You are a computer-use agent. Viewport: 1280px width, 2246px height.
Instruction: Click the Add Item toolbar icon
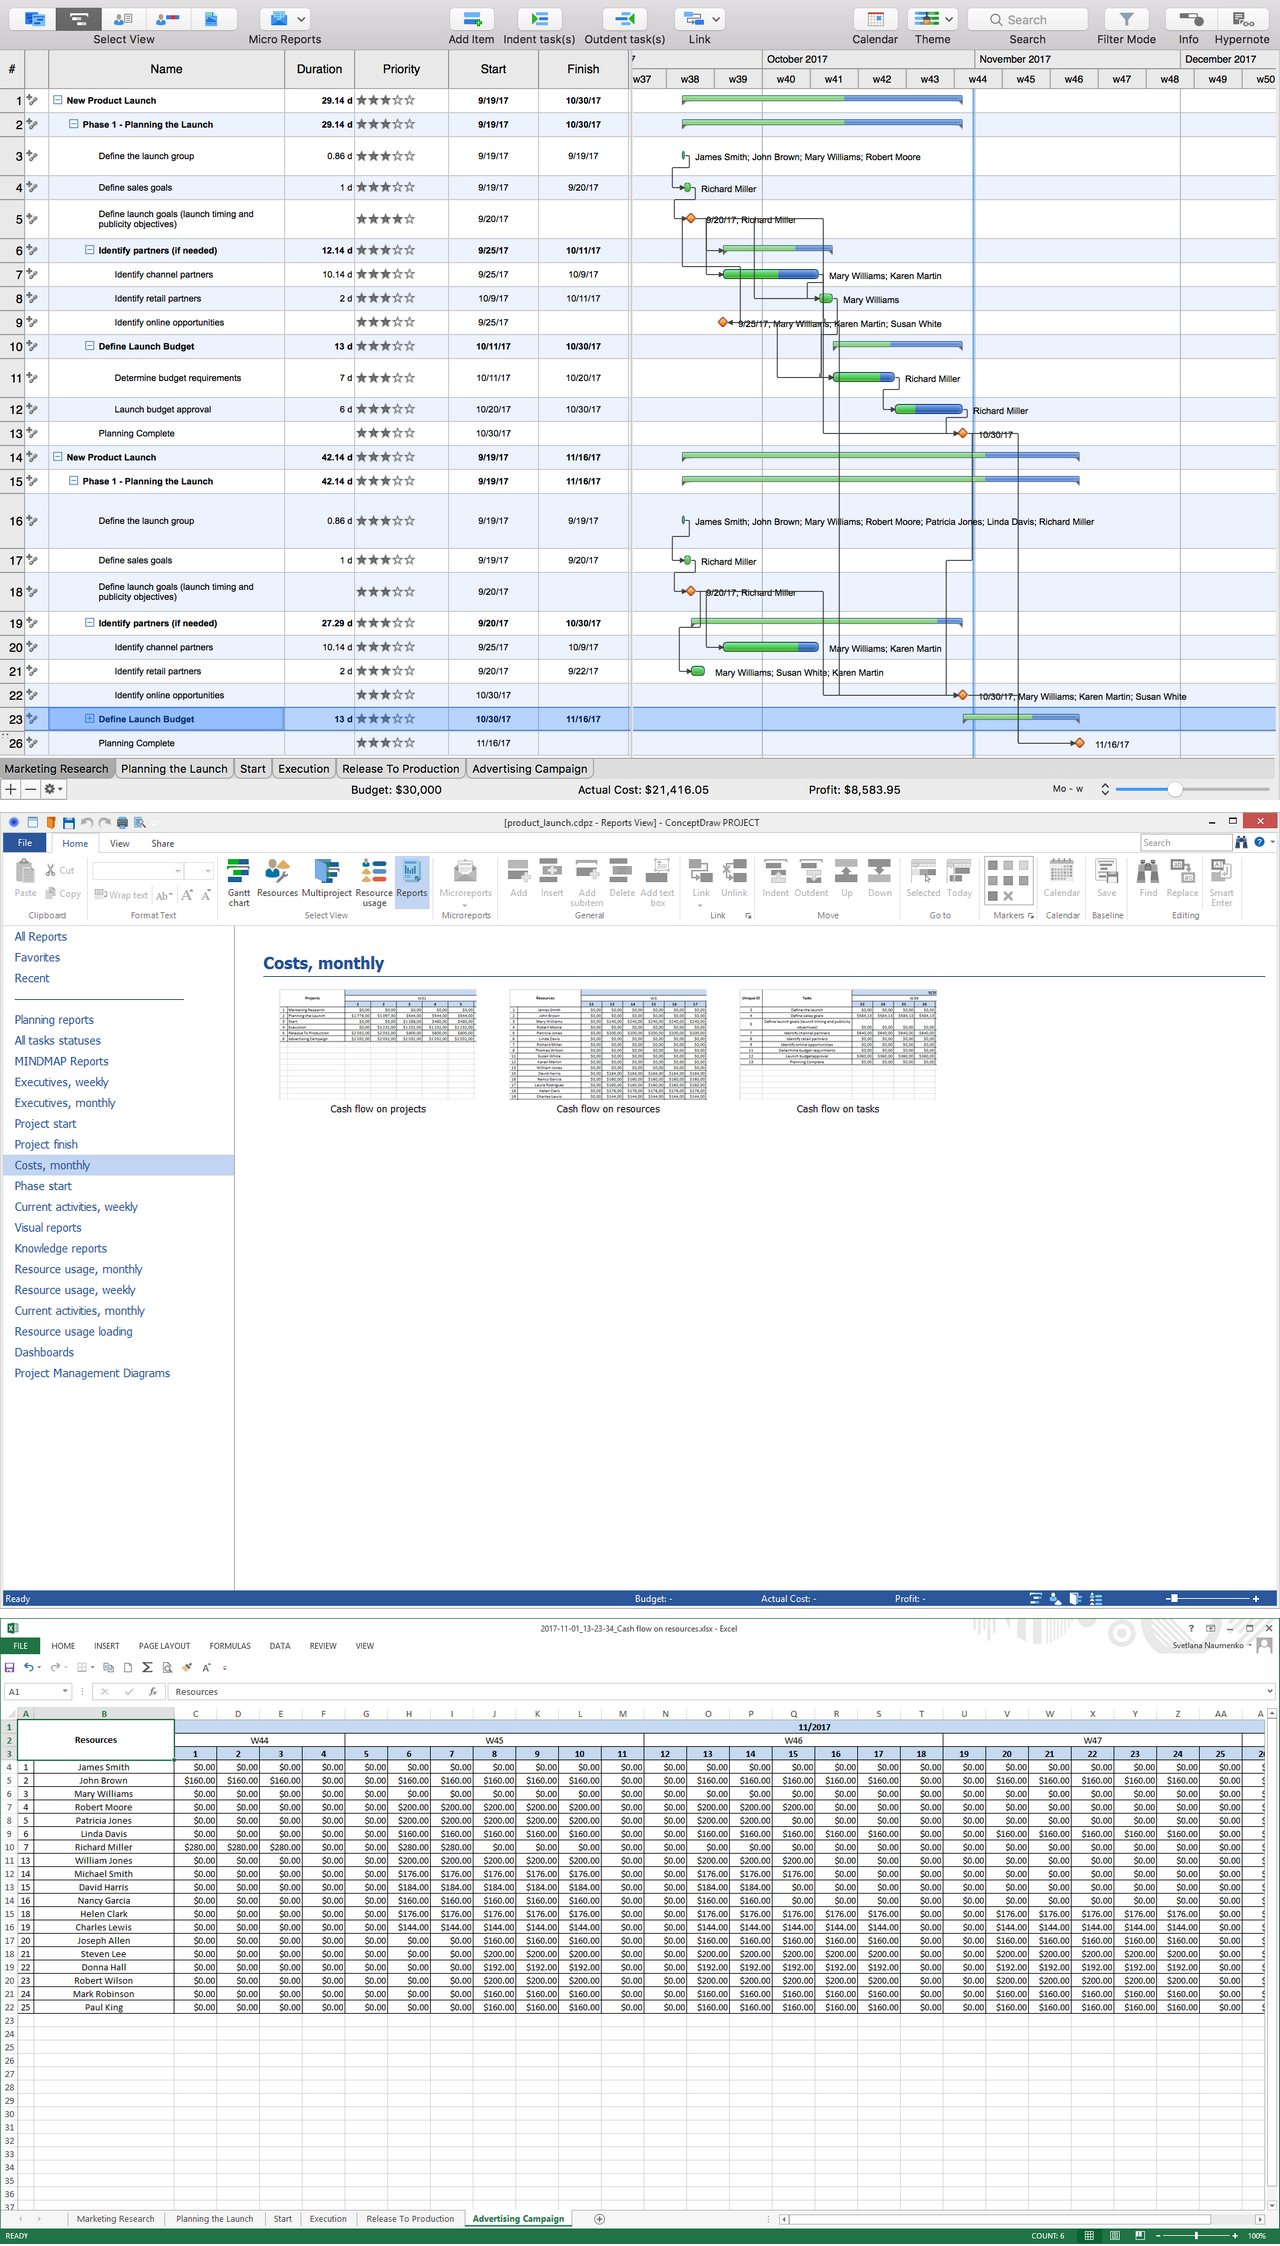471,19
